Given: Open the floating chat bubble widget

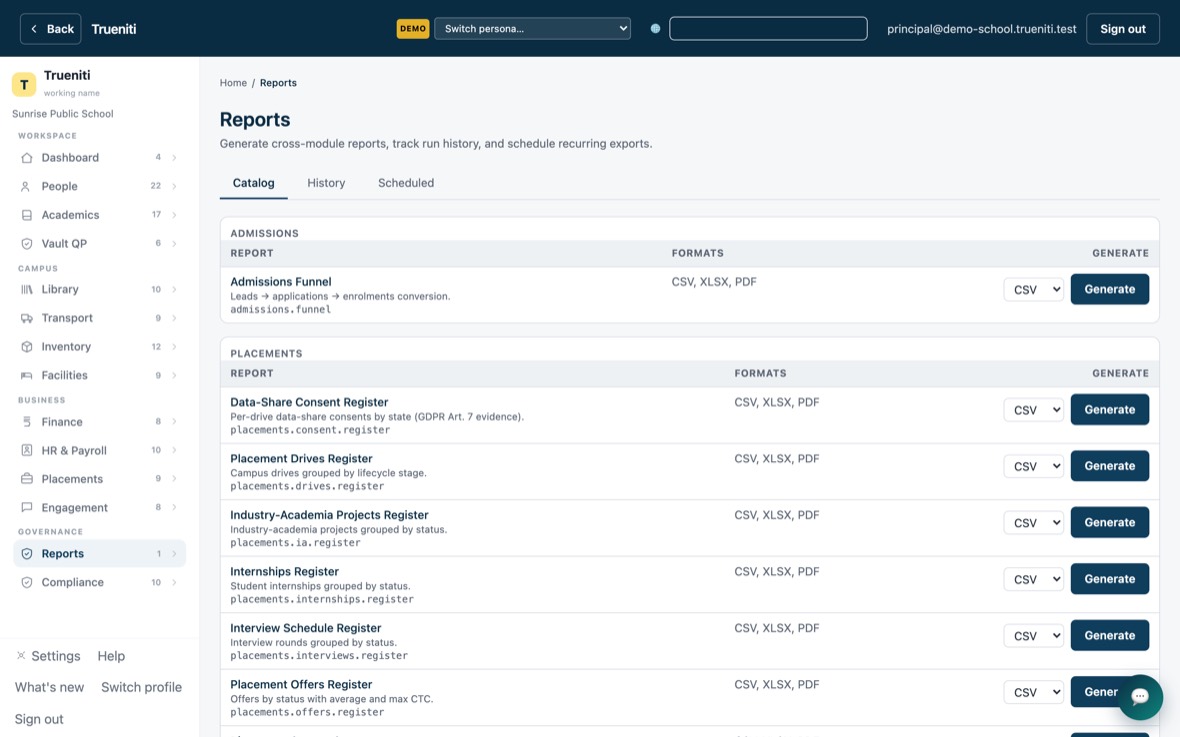Looking at the screenshot, I should coord(1140,696).
